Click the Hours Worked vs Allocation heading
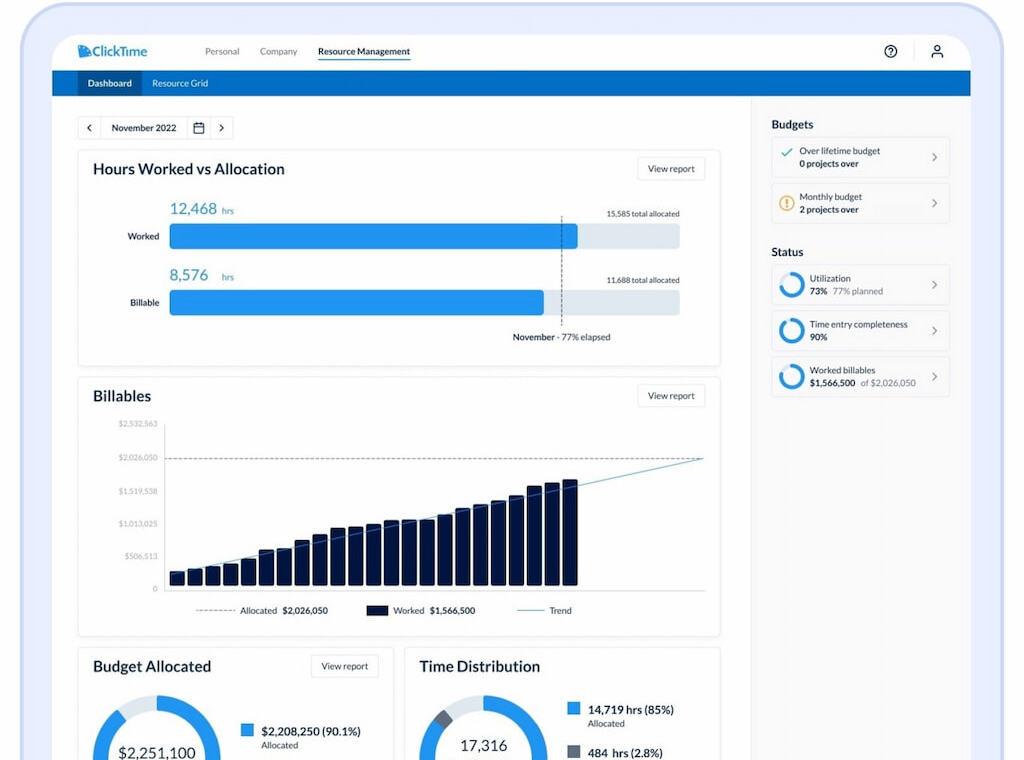The image size is (1024, 760). (x=189, y=169)
